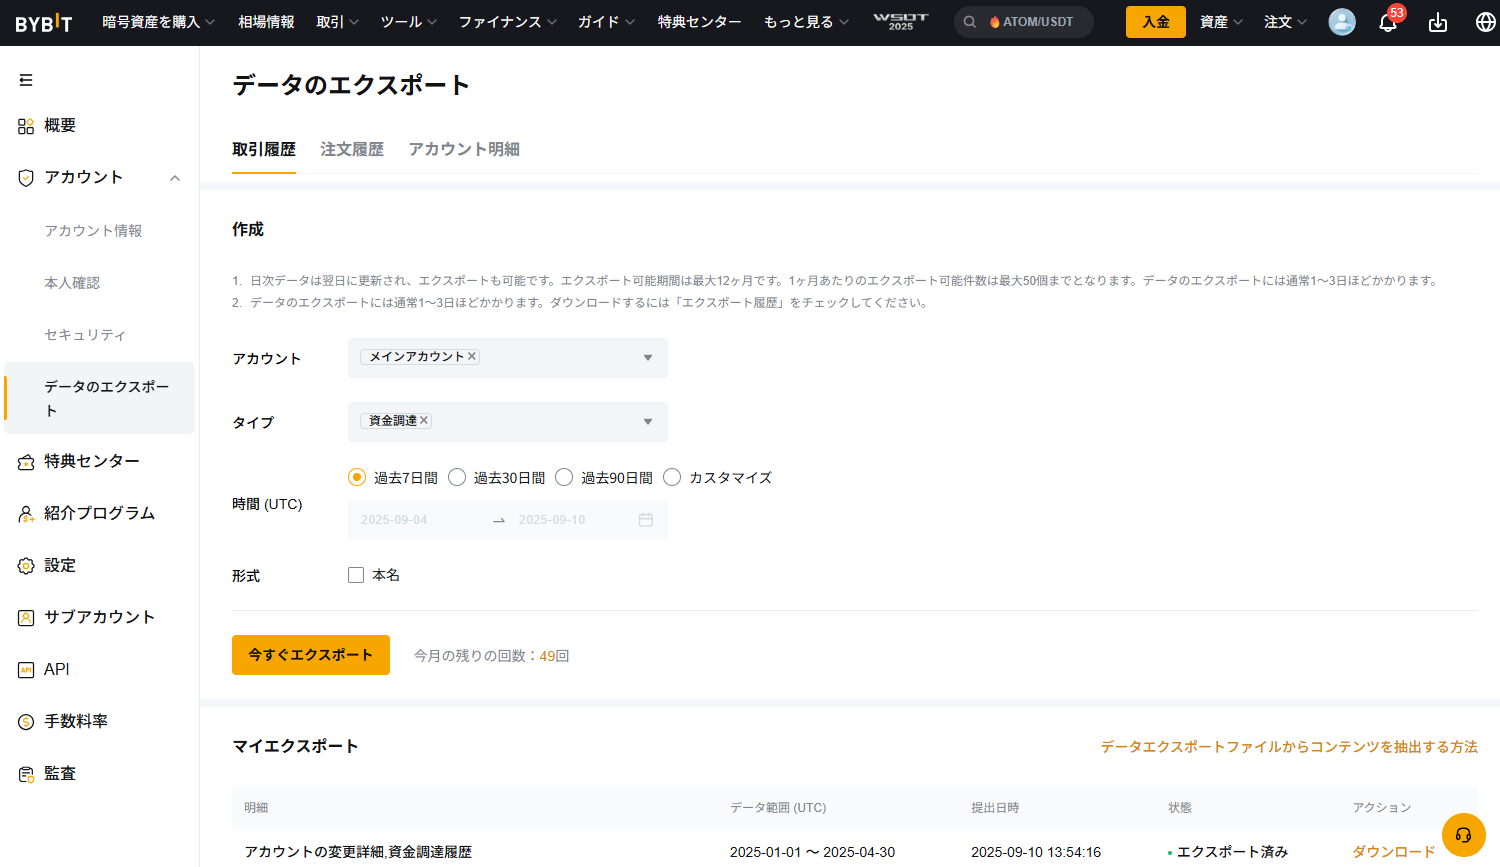Click the BYBIT logo

[42, 21]
